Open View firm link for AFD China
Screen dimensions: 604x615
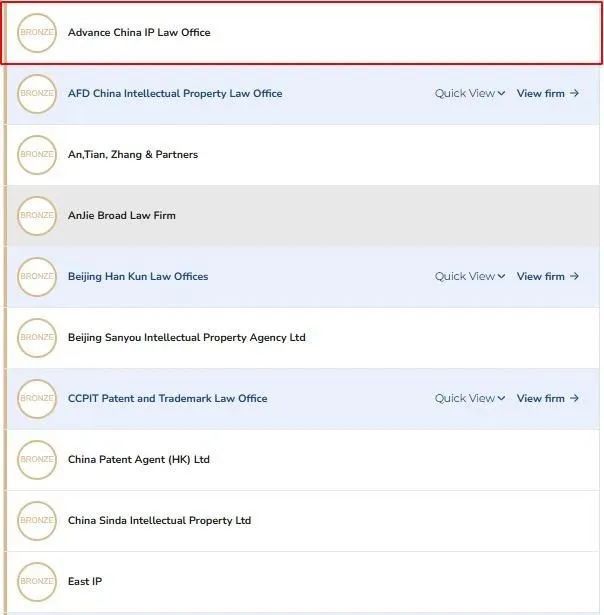pos(548,94)
